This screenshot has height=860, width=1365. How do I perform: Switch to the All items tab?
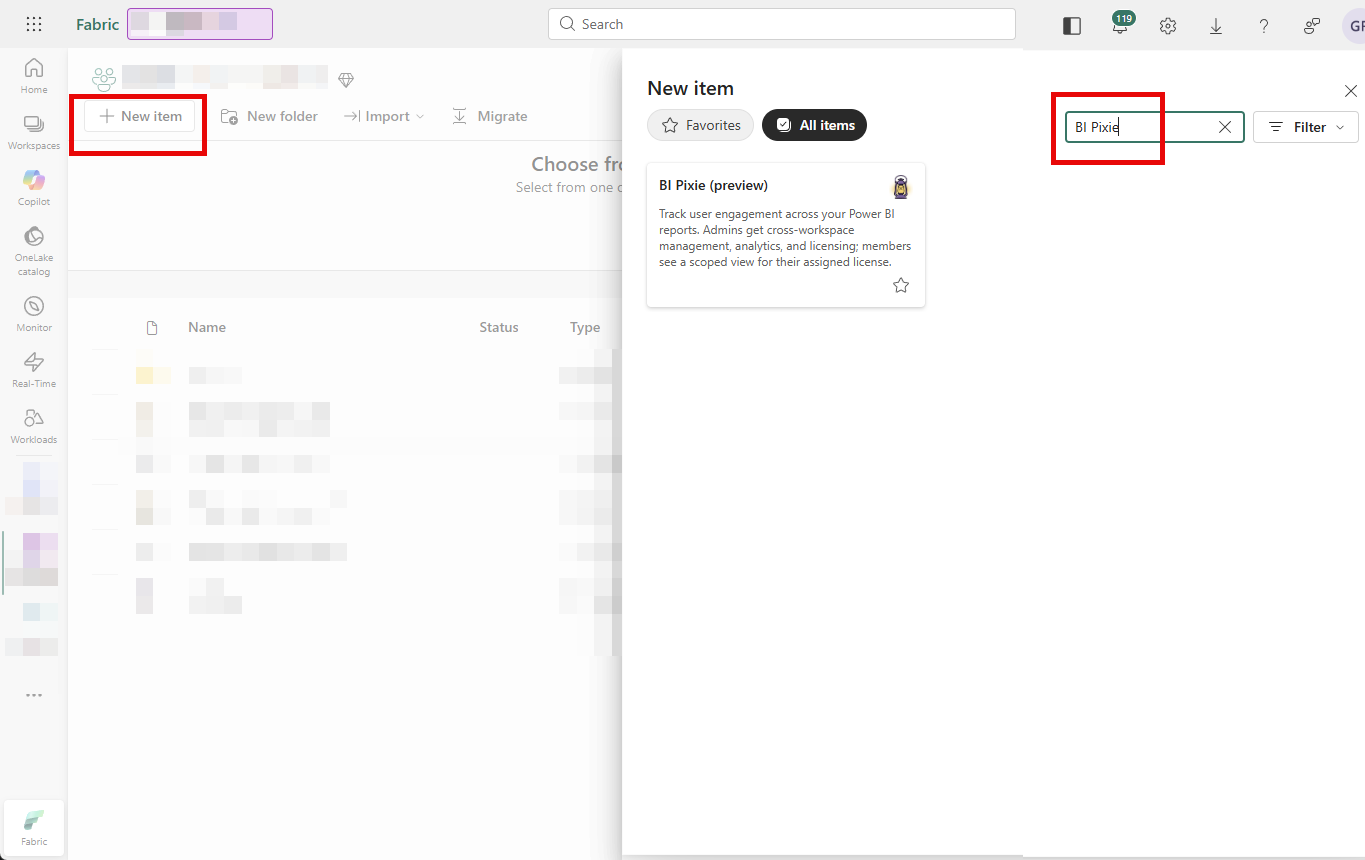tap(815, 125)
